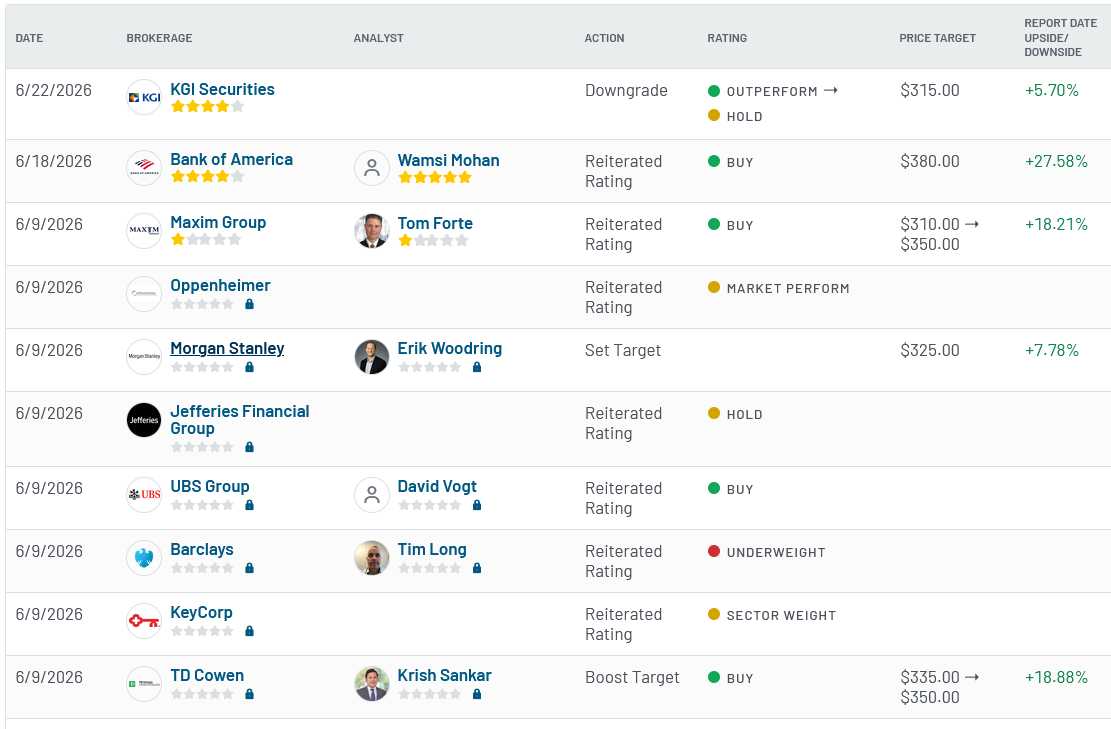Click Erik Woodring's profile photo
1111x729 pixels.
pyautogui.click(x=371, y=357)
